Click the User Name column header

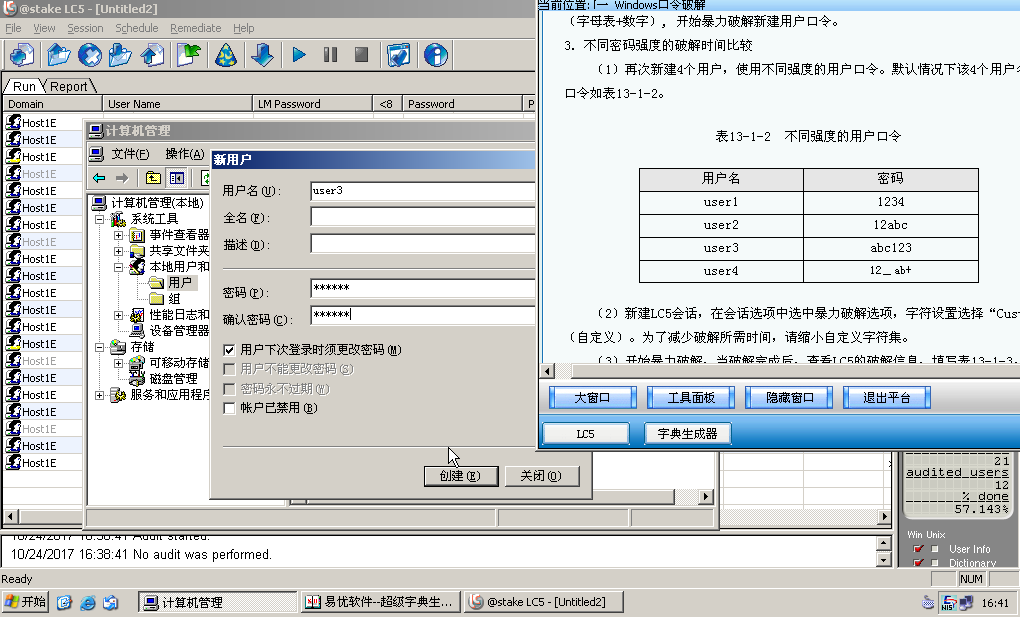[177, 103]
